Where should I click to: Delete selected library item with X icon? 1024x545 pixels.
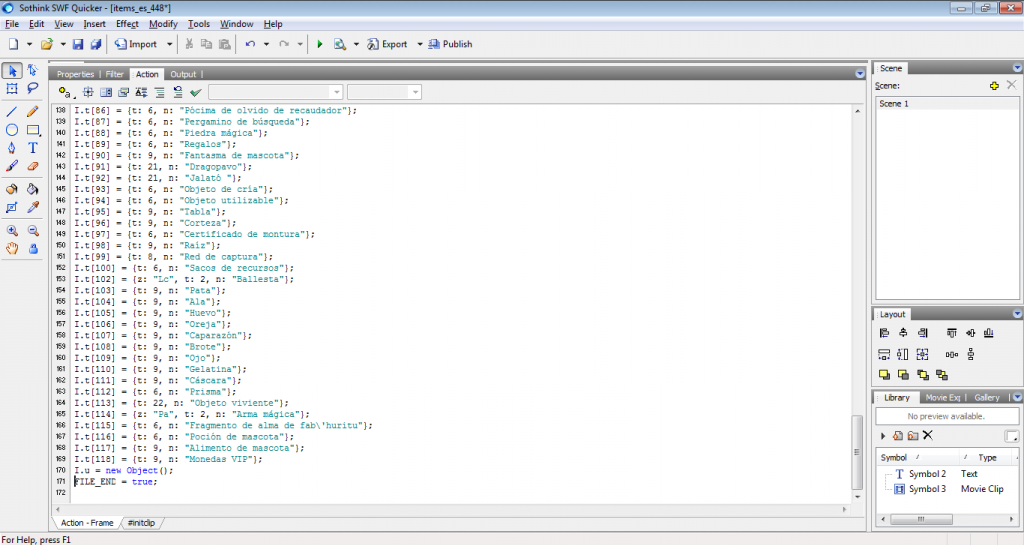point(928,435)
